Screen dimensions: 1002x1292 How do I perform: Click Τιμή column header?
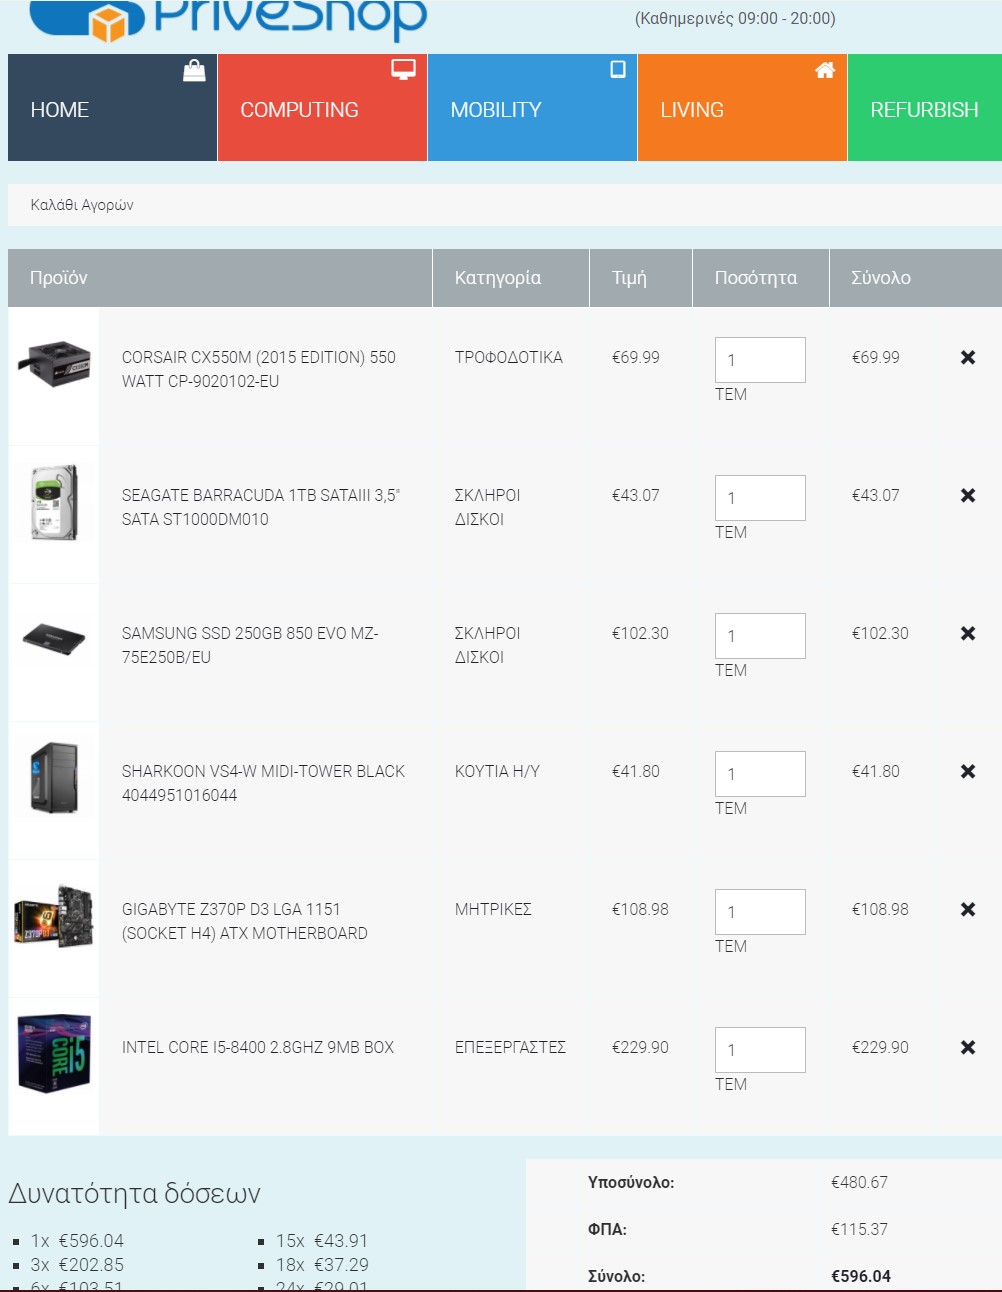coord(629,278)
